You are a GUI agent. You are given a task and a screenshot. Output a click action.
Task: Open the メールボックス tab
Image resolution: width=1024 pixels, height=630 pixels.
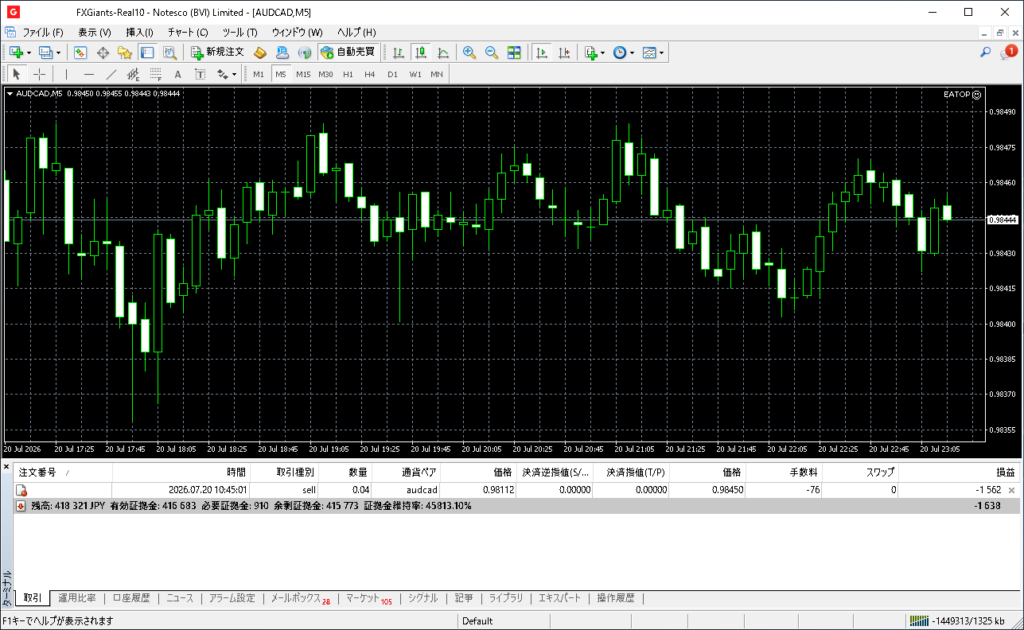tap(300, 598)
